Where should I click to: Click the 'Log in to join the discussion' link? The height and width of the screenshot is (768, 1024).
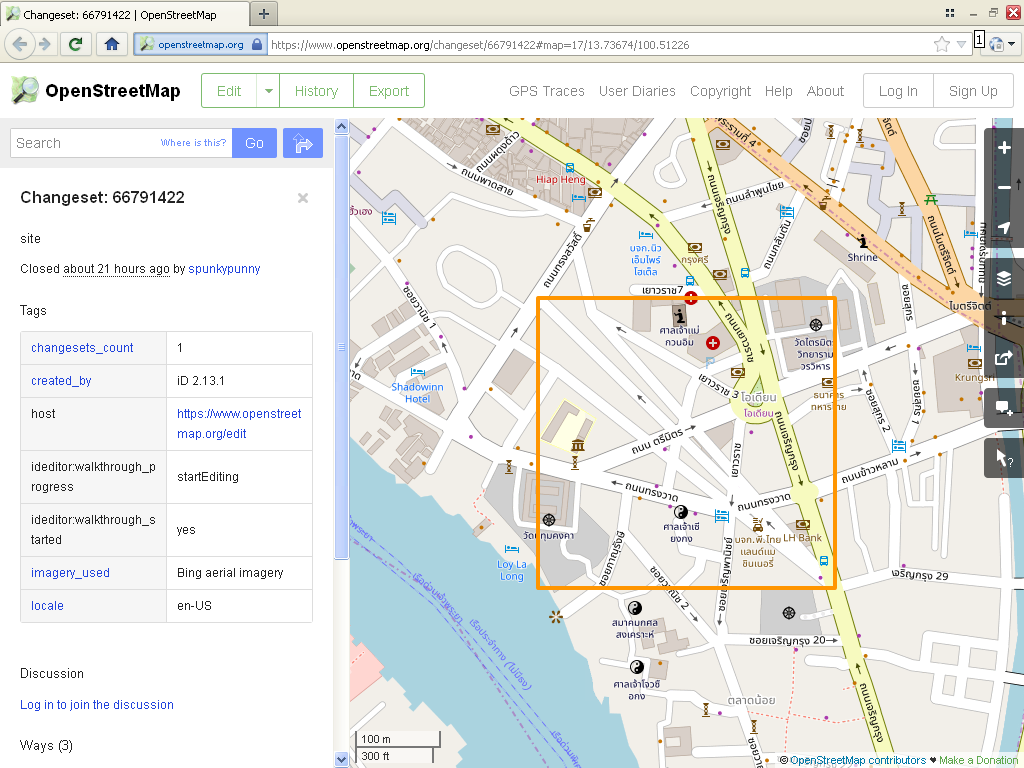[x=97, y=705]
